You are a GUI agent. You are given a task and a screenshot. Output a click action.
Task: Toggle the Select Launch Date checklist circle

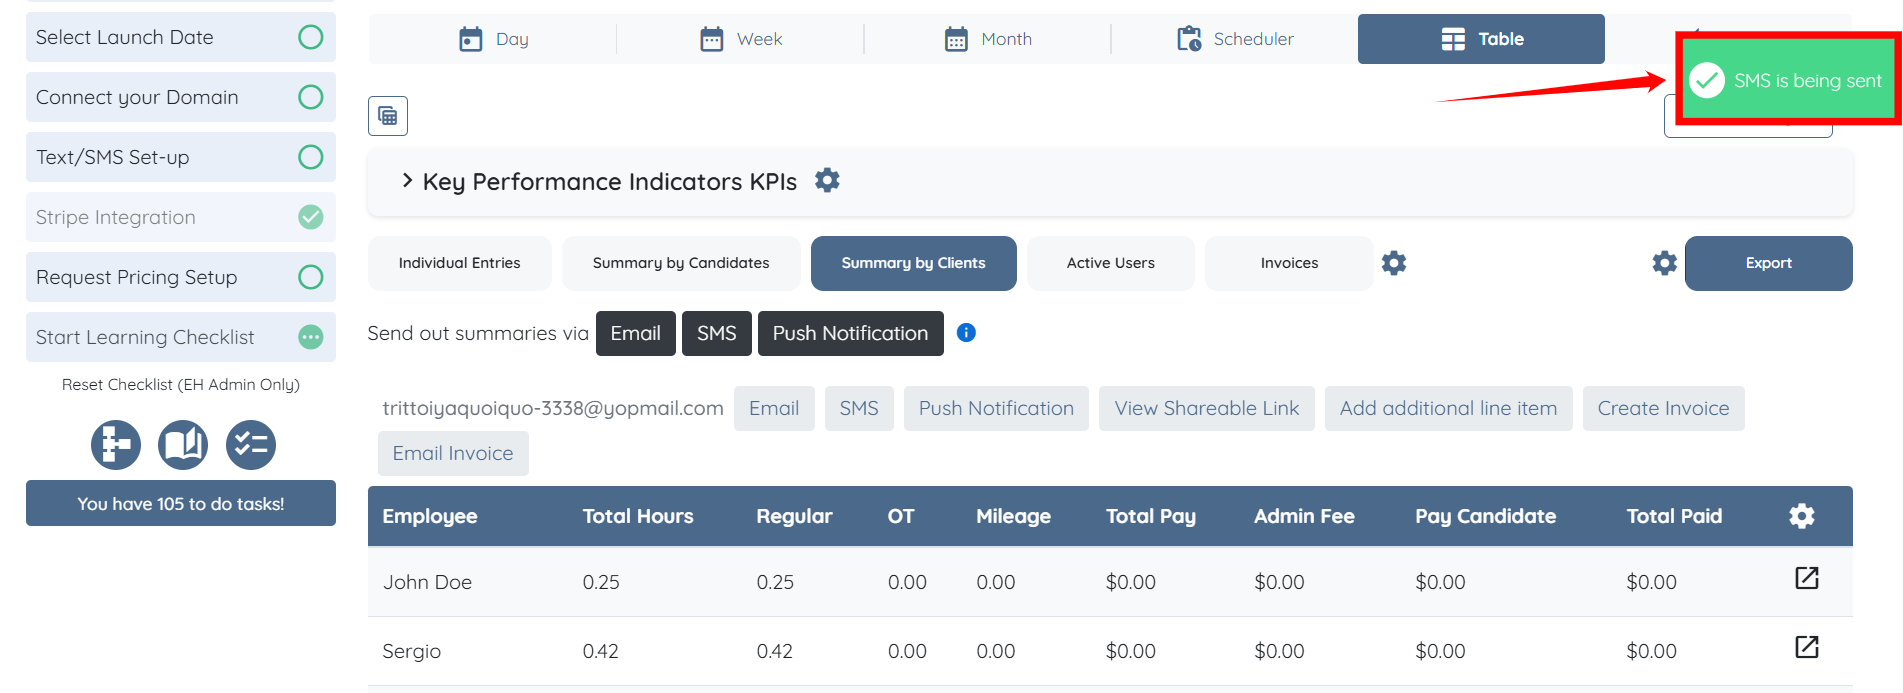[x=311, y=37]
